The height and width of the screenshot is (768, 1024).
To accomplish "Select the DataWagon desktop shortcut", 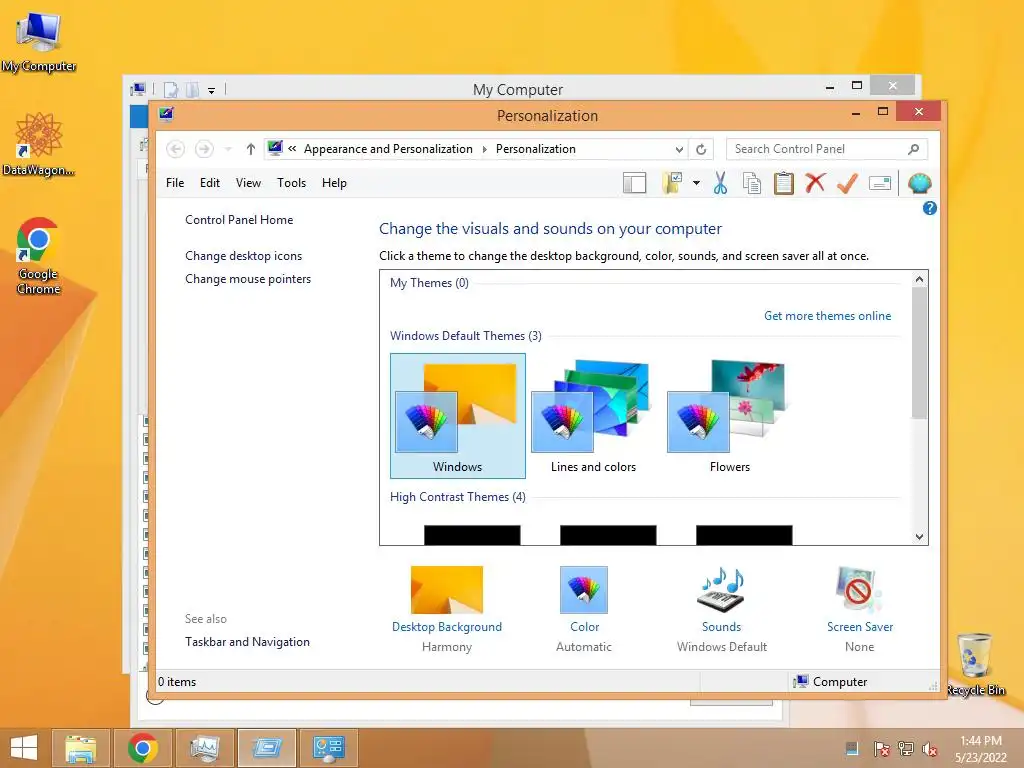I will tap(39, 144).
